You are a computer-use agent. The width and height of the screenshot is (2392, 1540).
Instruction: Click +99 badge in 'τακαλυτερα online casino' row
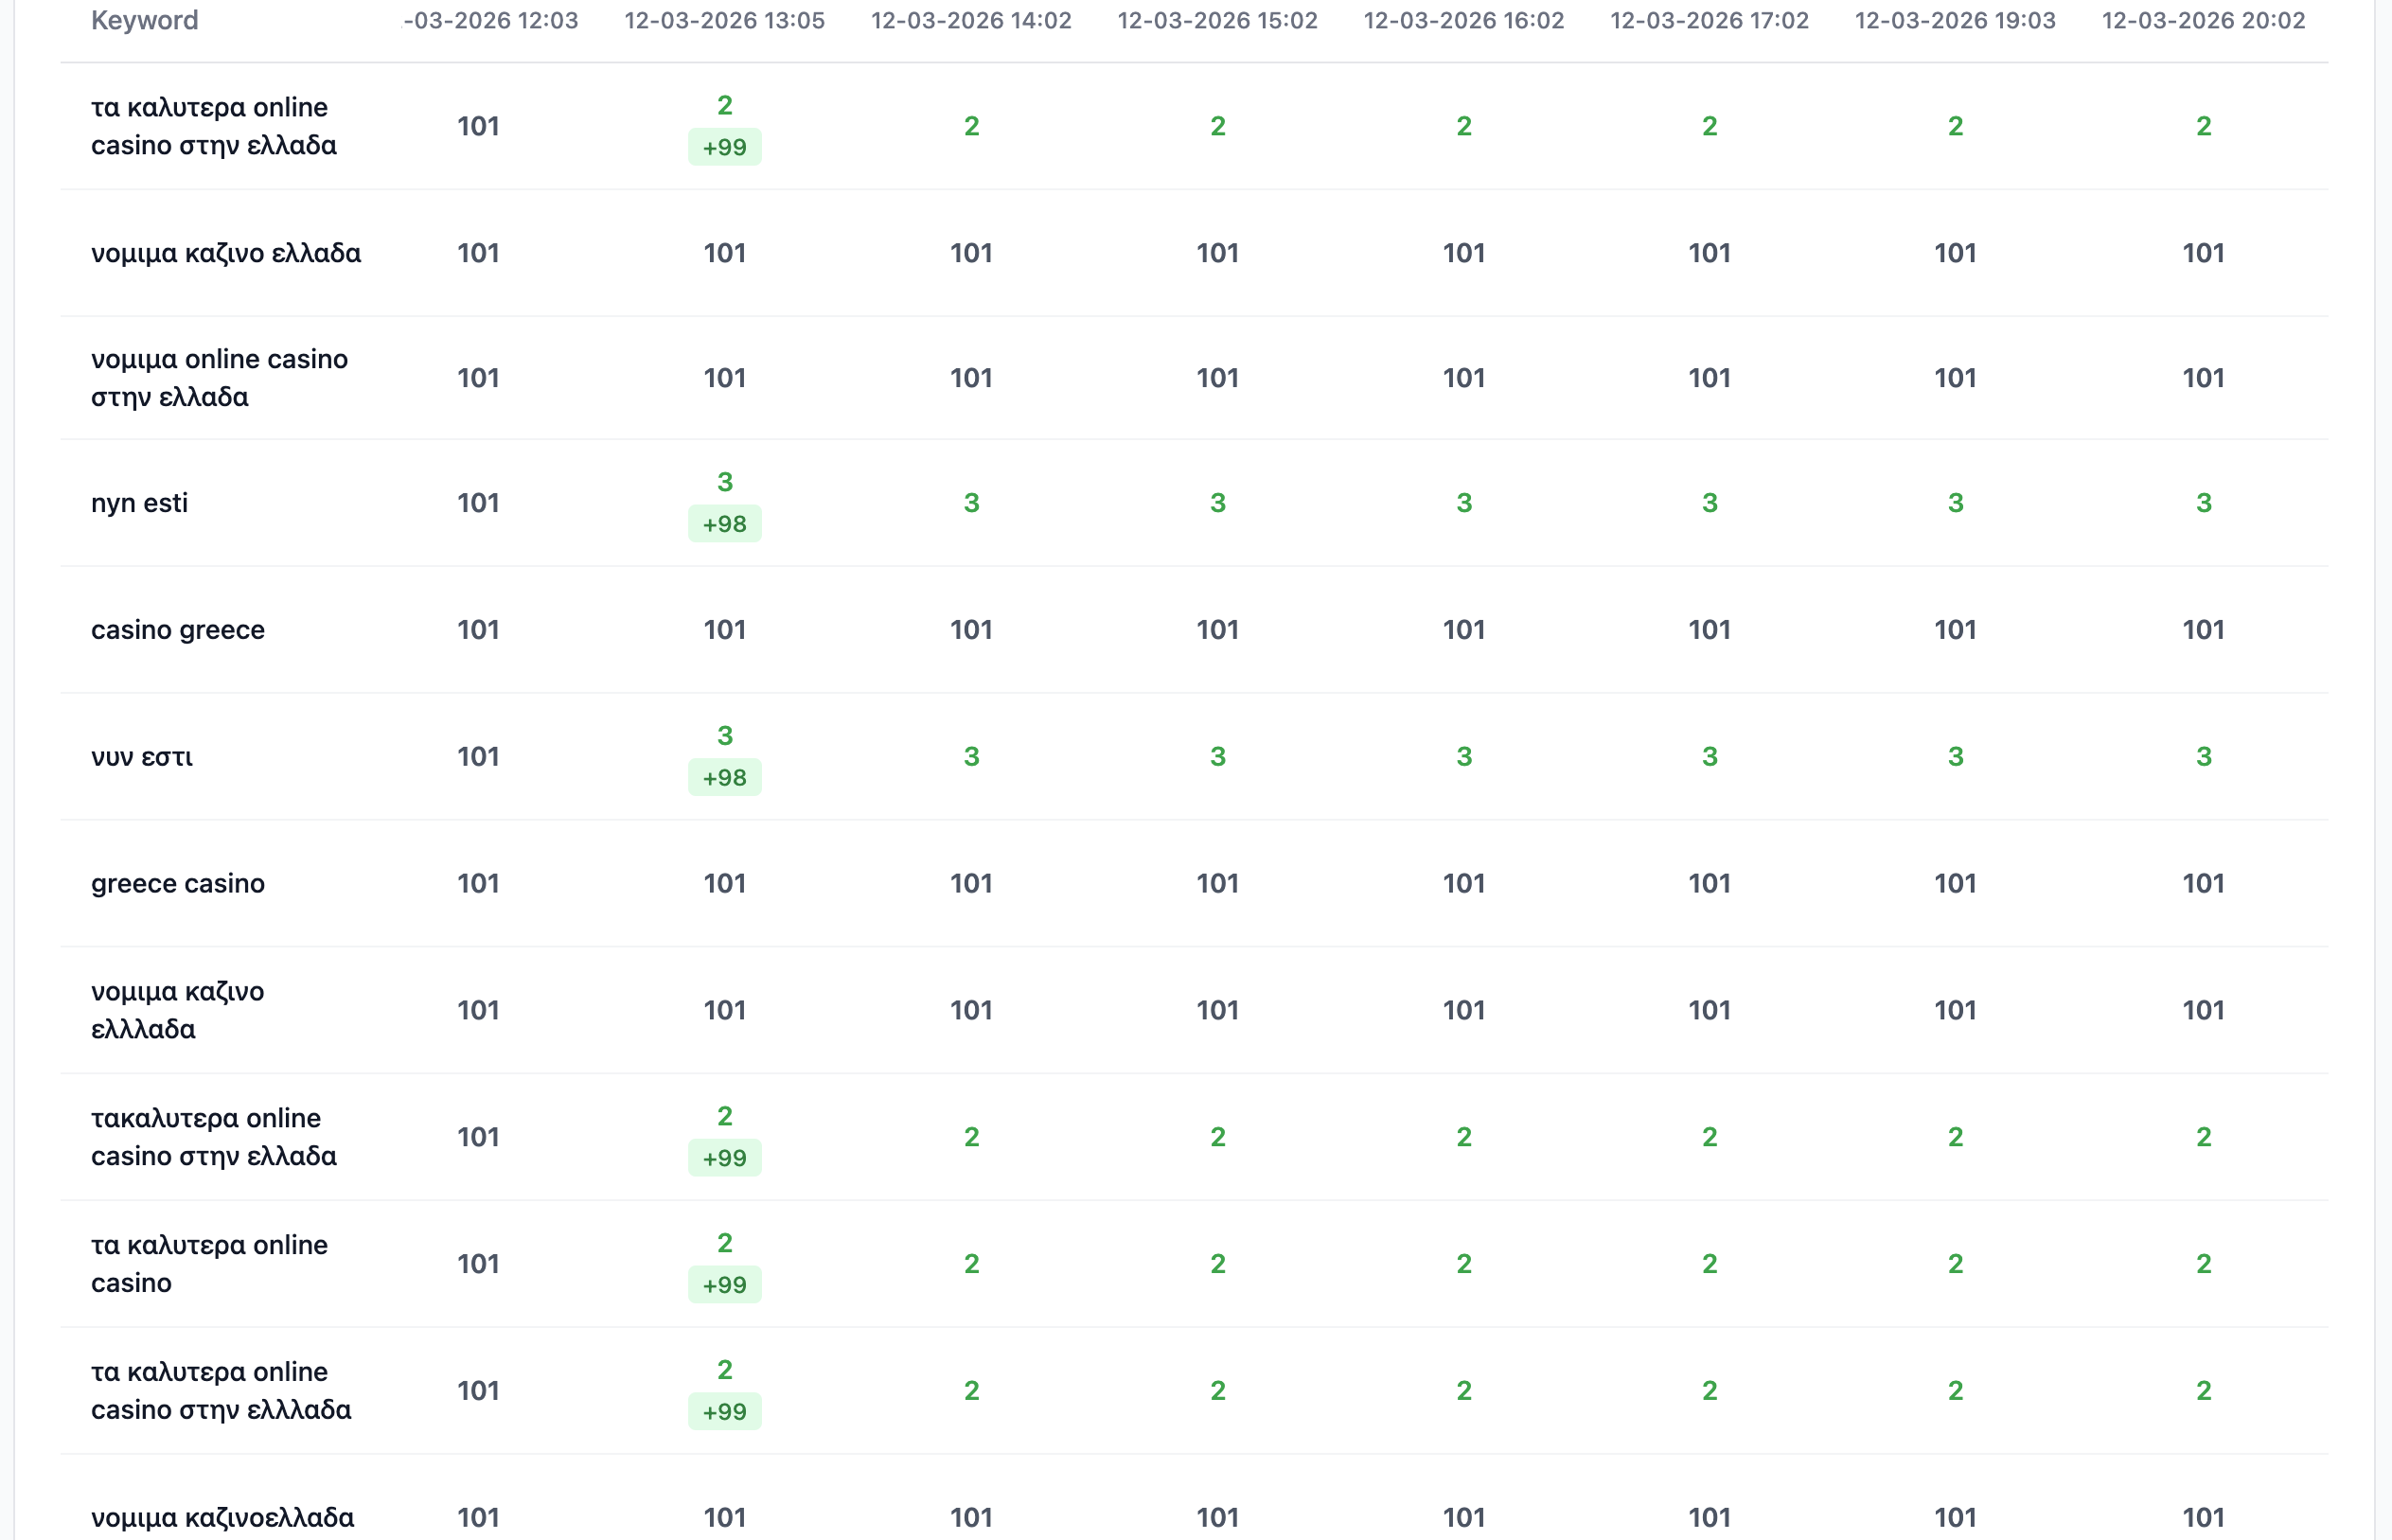coord(725,1158)
